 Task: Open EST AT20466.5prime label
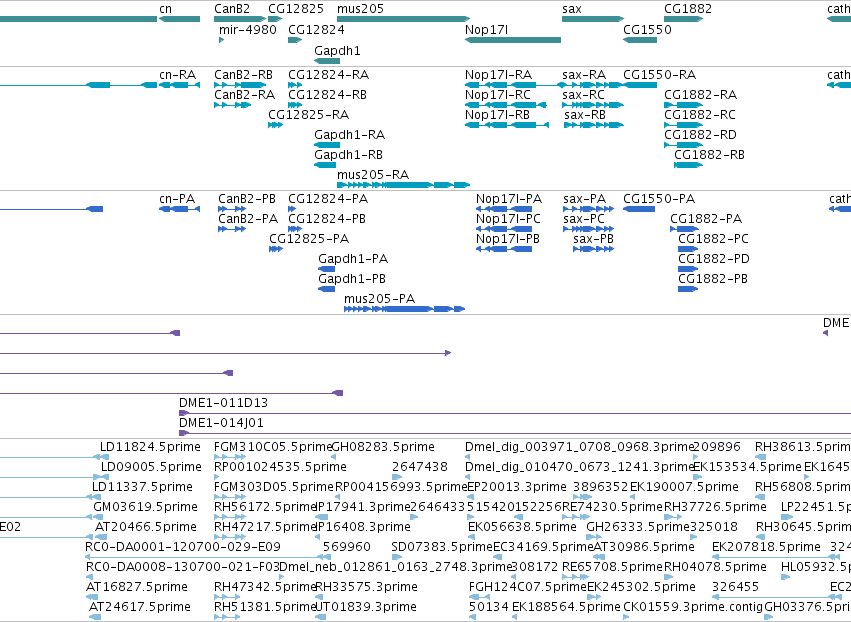(x=146, y=527)
